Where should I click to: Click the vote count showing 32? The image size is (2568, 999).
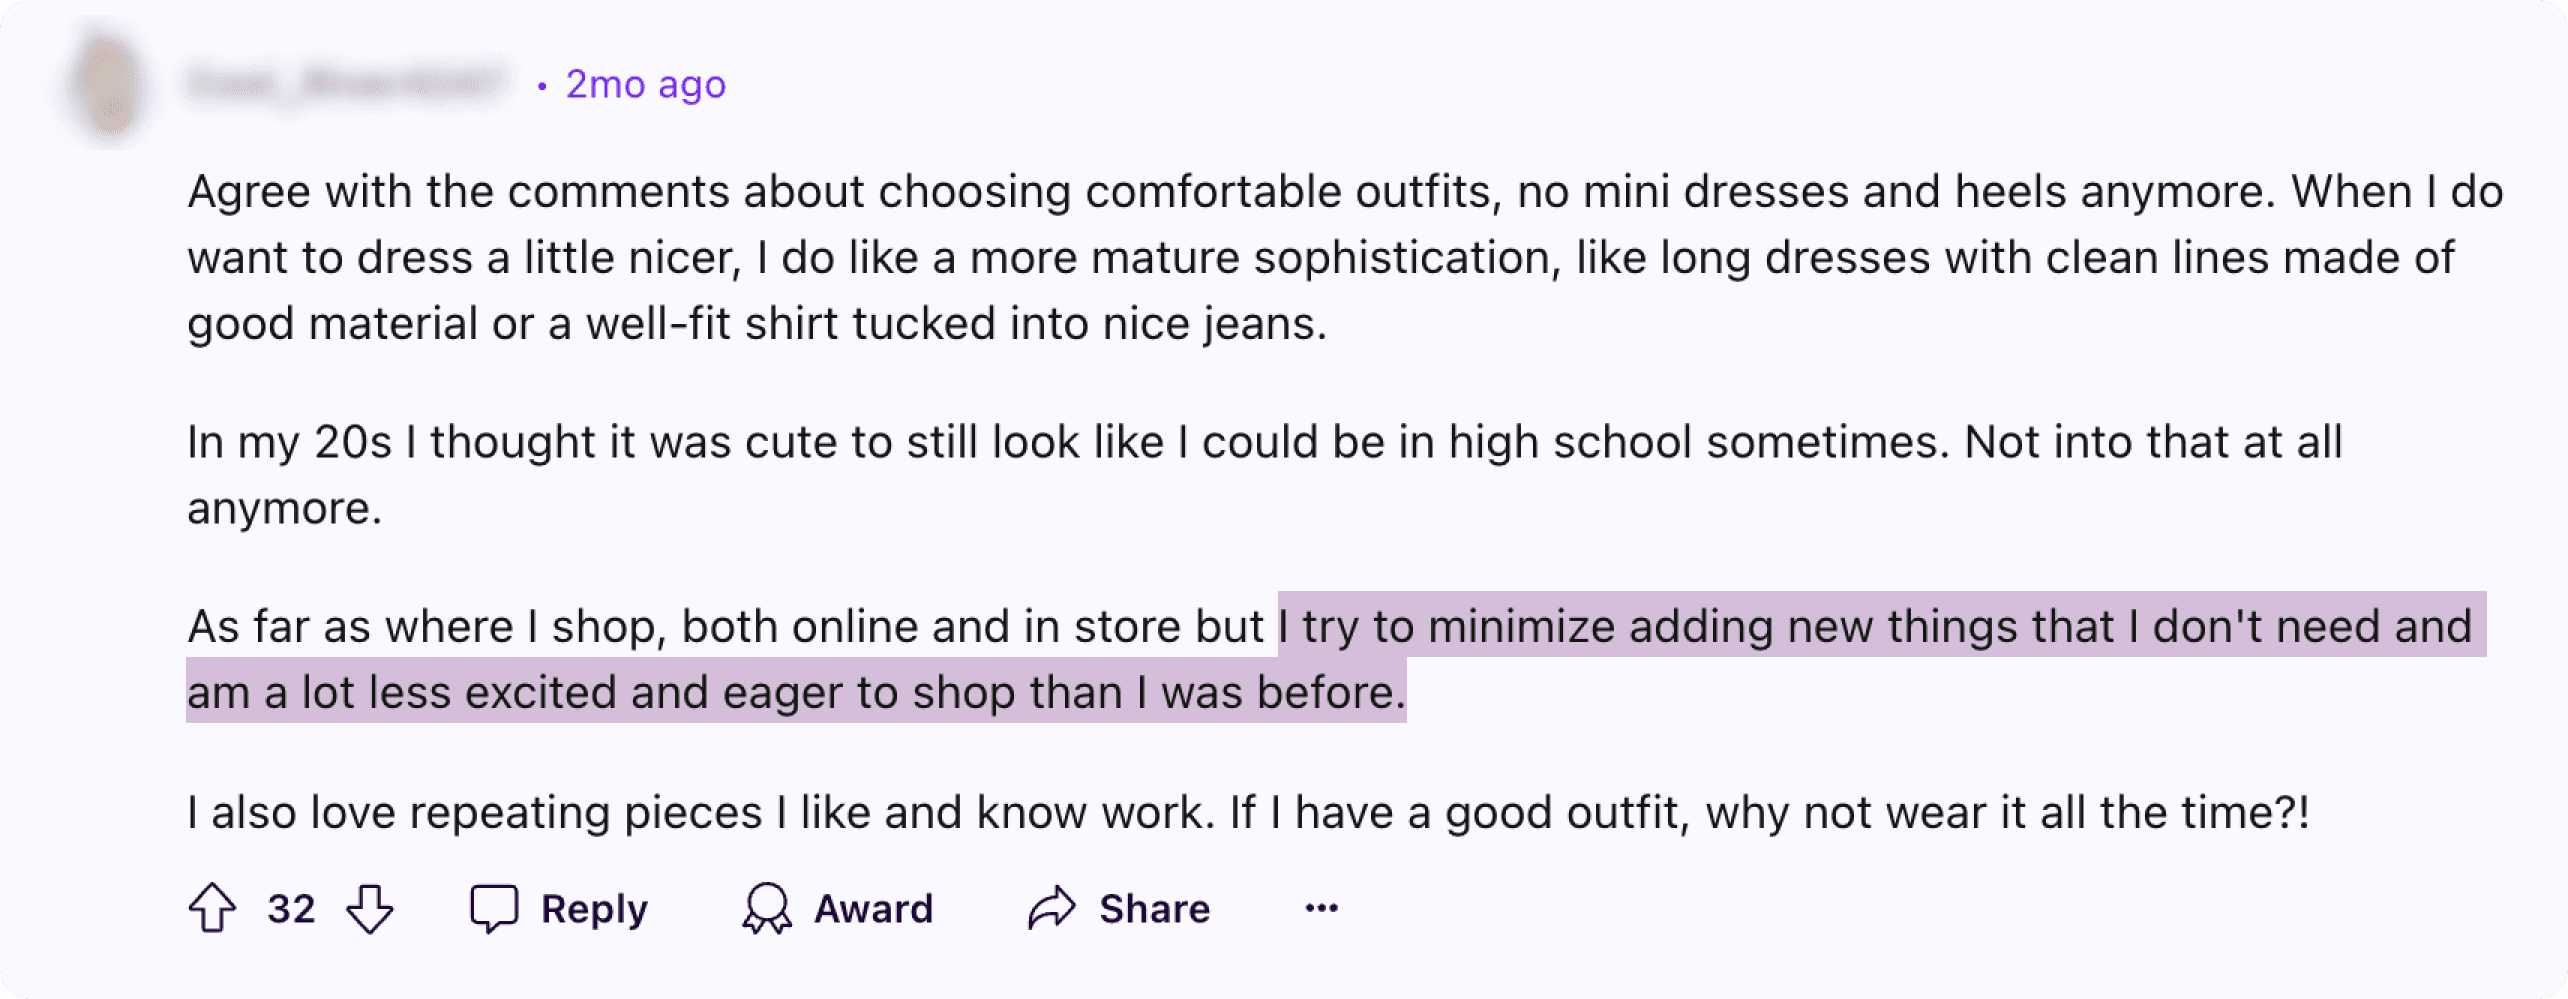[x=291, y=908]
